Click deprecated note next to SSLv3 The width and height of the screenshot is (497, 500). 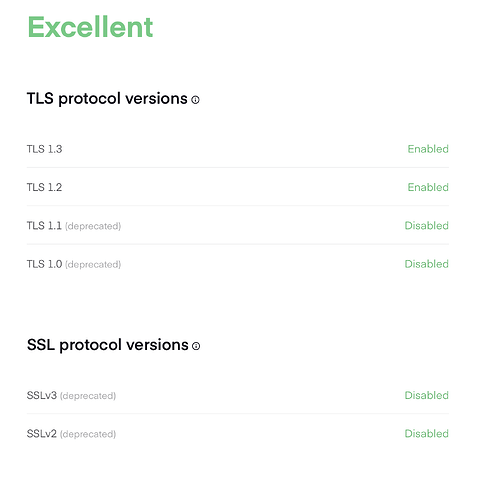coord(88,396)
